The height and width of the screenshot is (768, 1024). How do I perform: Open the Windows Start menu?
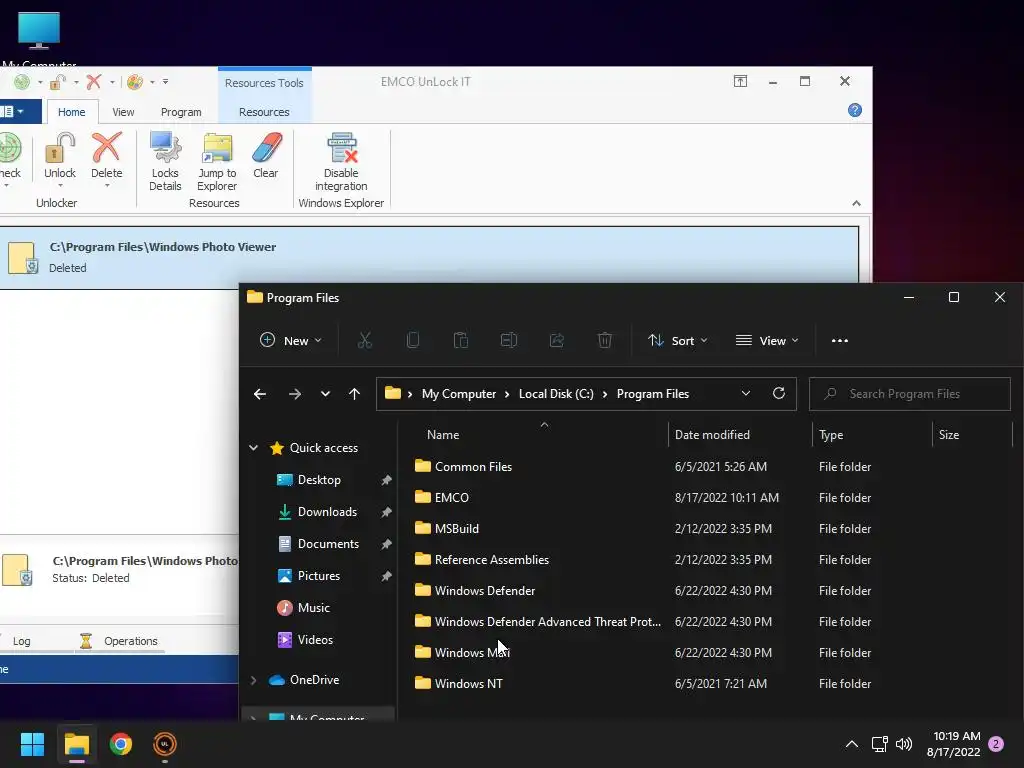click(x=32, y=744)
